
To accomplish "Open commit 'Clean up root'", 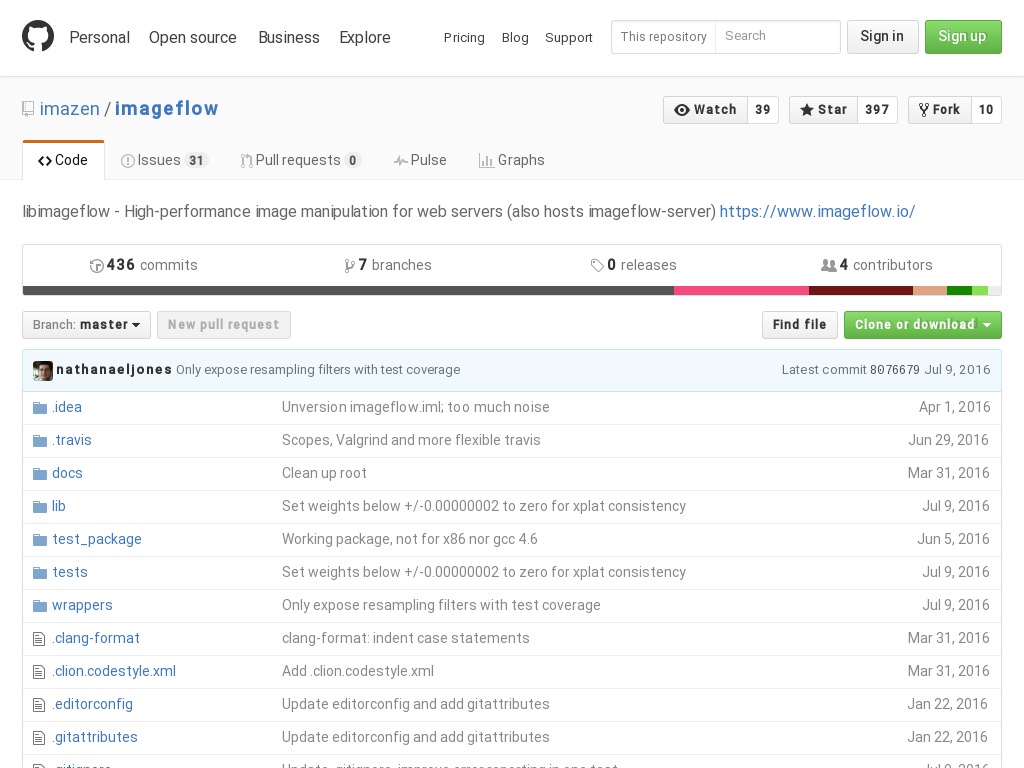I will (324, 473).
